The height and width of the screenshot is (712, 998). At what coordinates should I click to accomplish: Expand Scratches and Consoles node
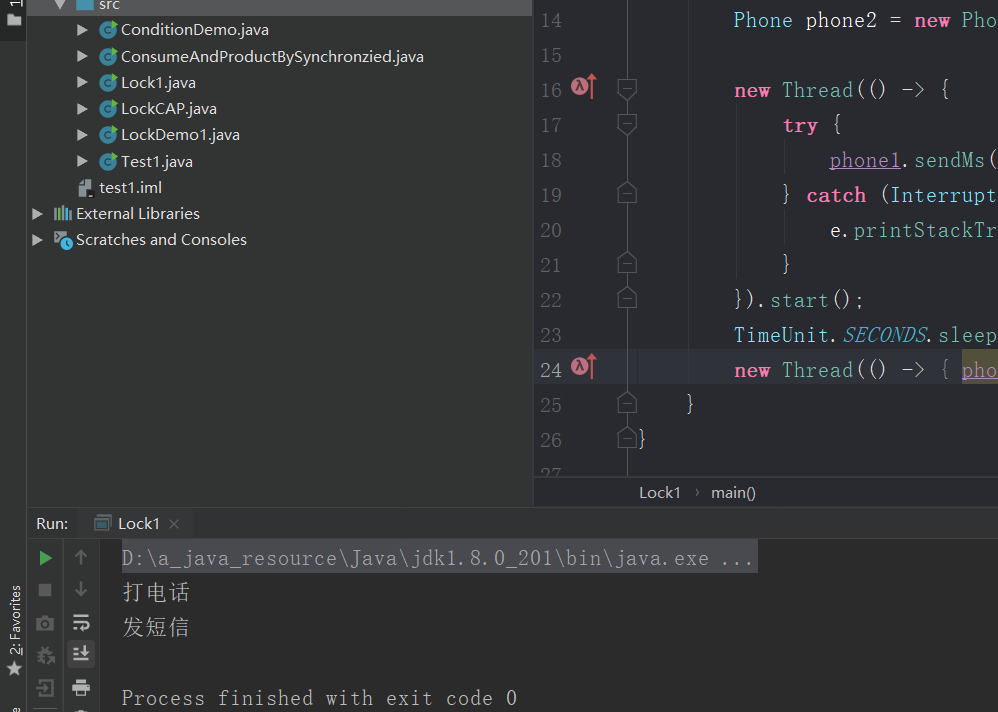(x=38, y=240)
